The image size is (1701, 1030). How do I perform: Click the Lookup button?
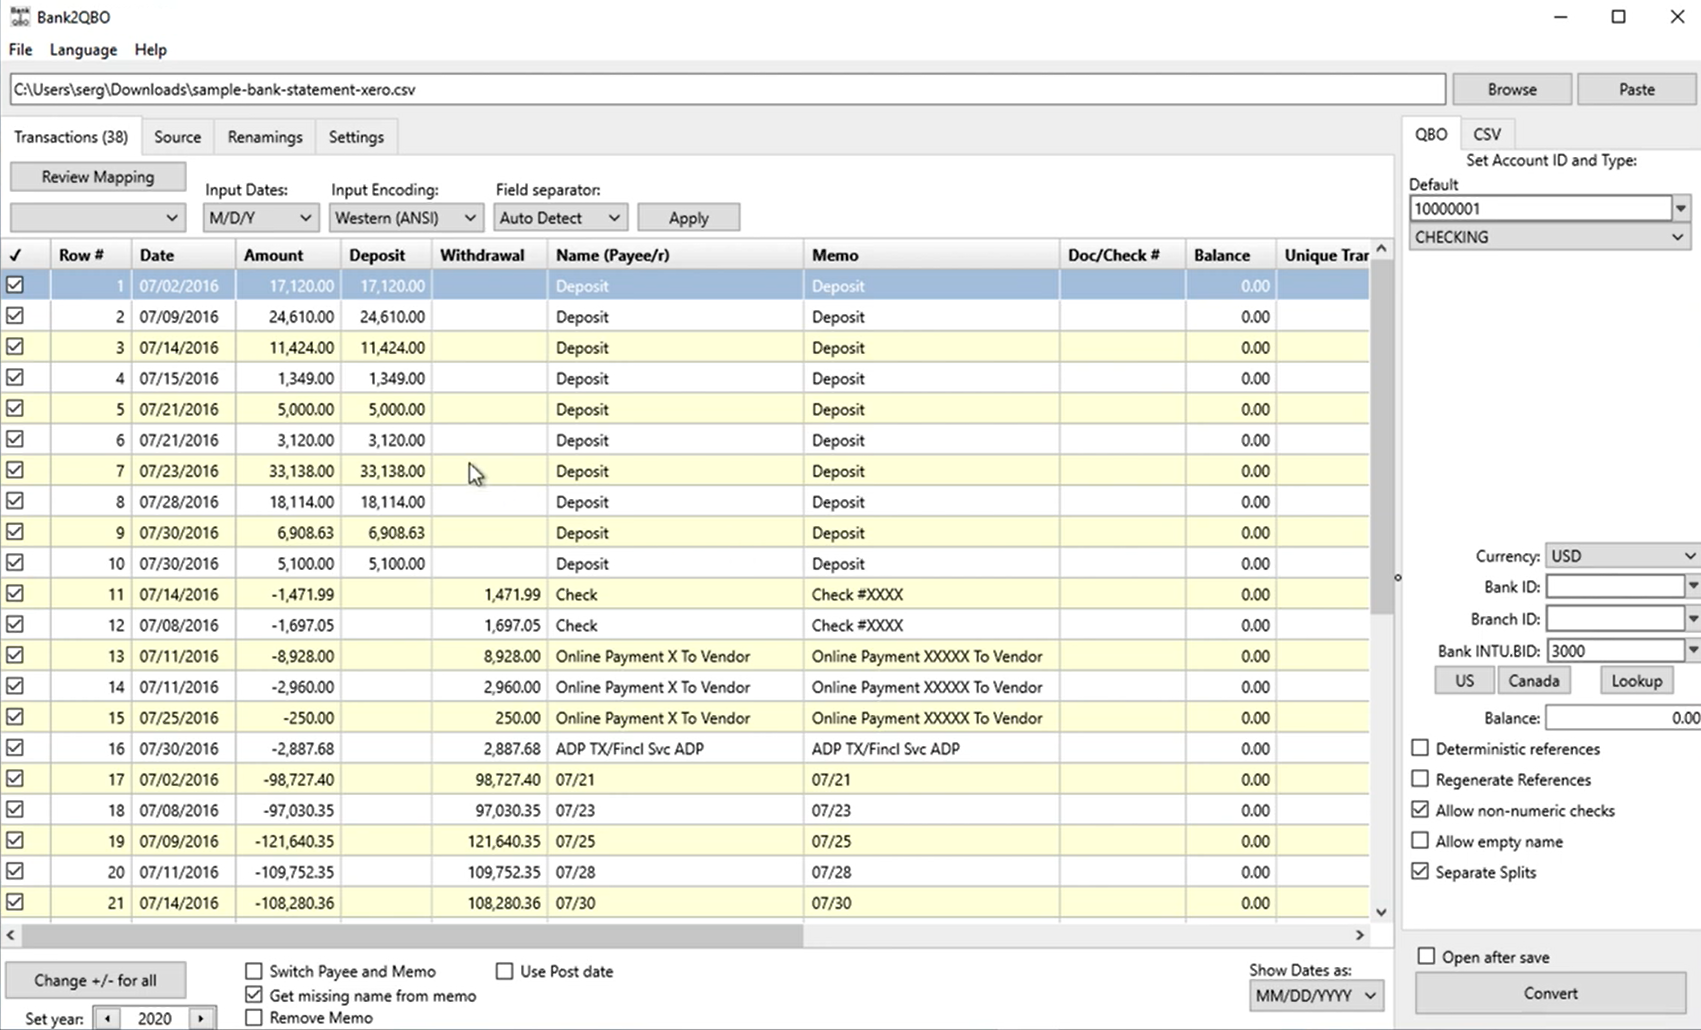[1636, 681]
